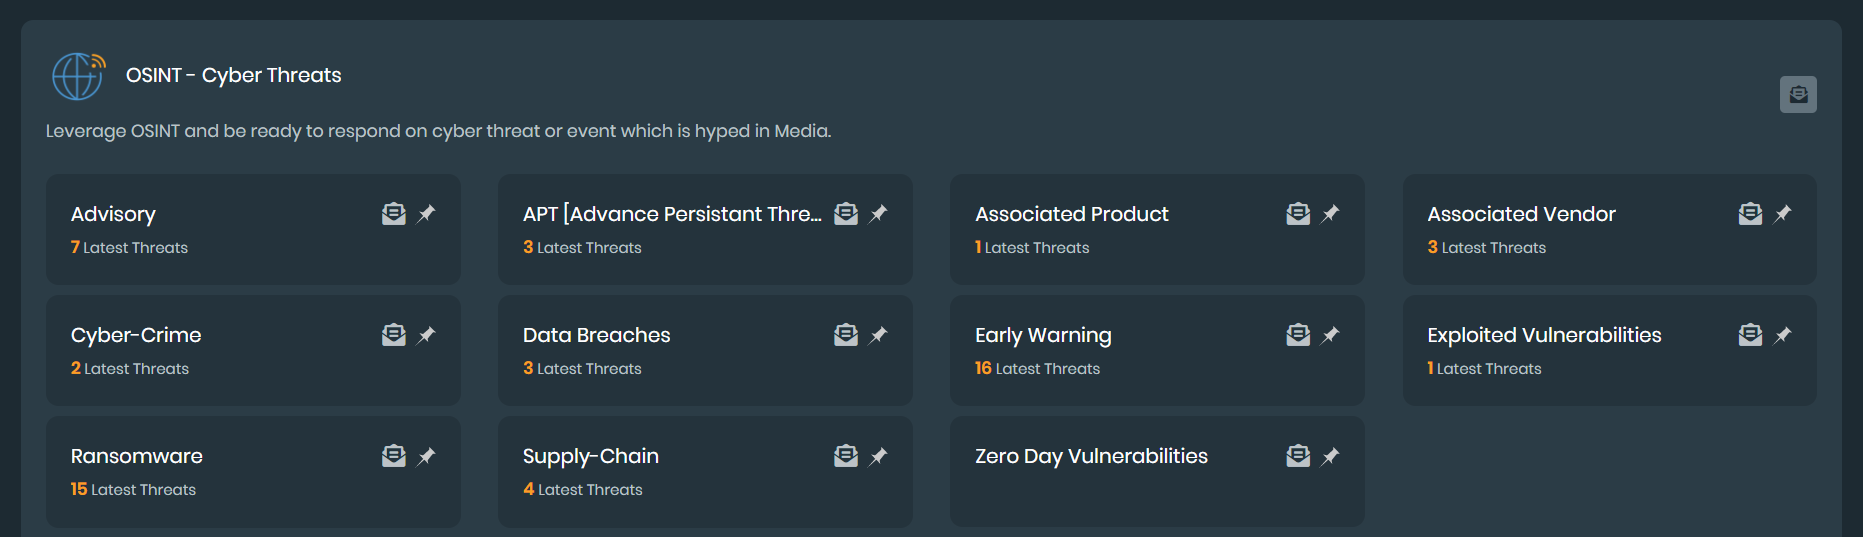Open the Data Breaches category title
Viewport: 1863px width, 537px height.
coord(596,335)
